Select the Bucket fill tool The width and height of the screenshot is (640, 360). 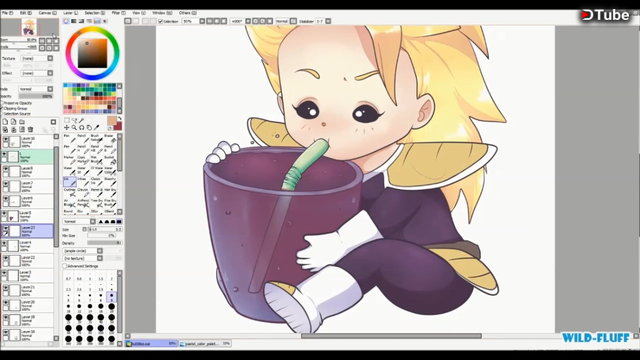pos(110,160)
